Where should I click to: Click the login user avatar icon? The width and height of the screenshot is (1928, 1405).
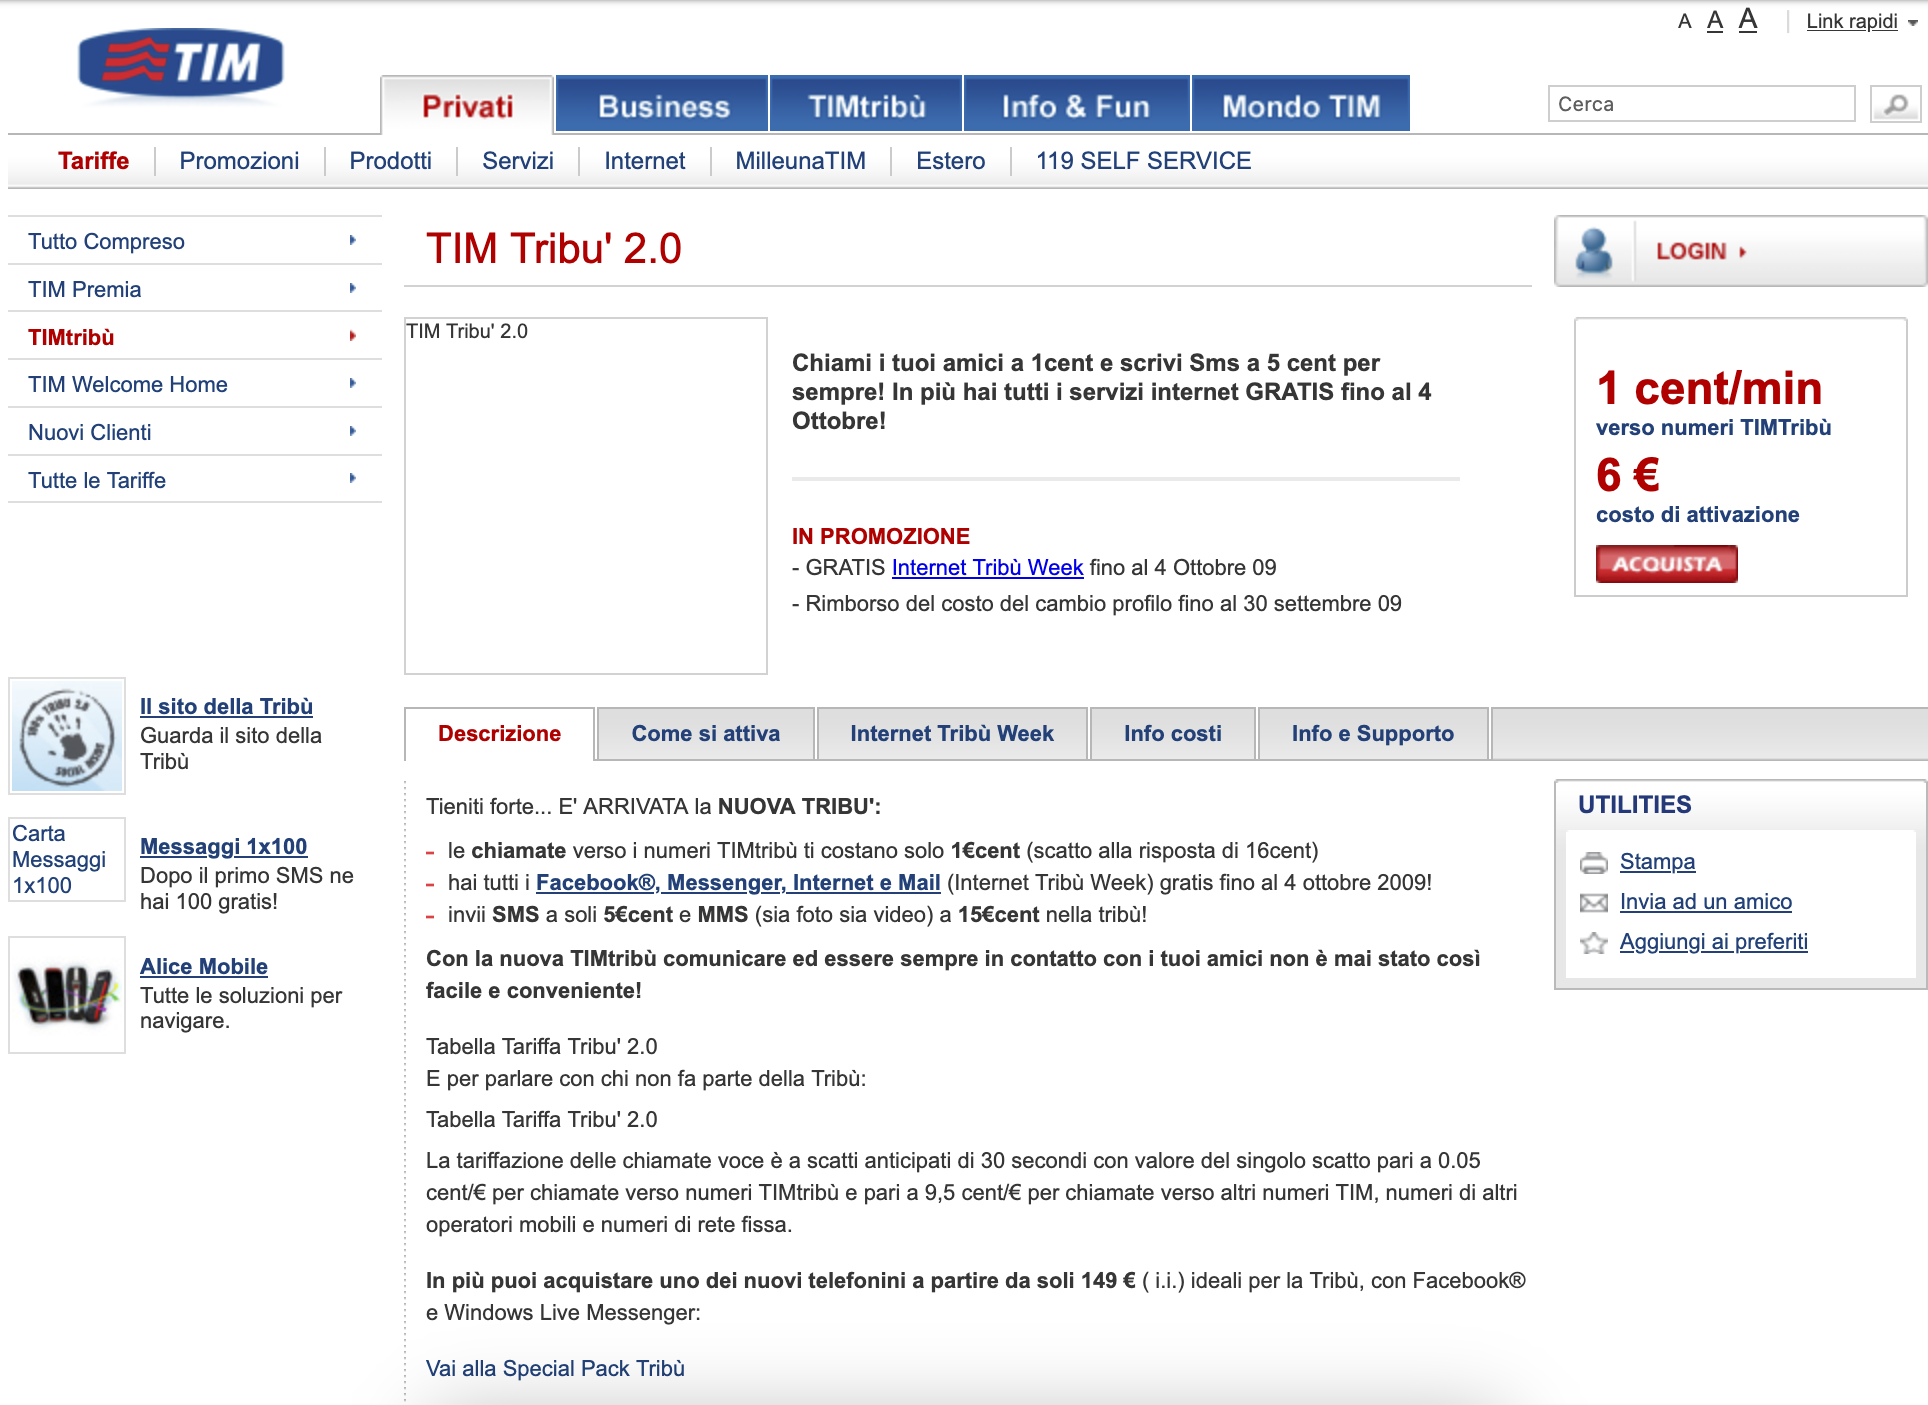pyautogui.click(x=1594, y=251)
